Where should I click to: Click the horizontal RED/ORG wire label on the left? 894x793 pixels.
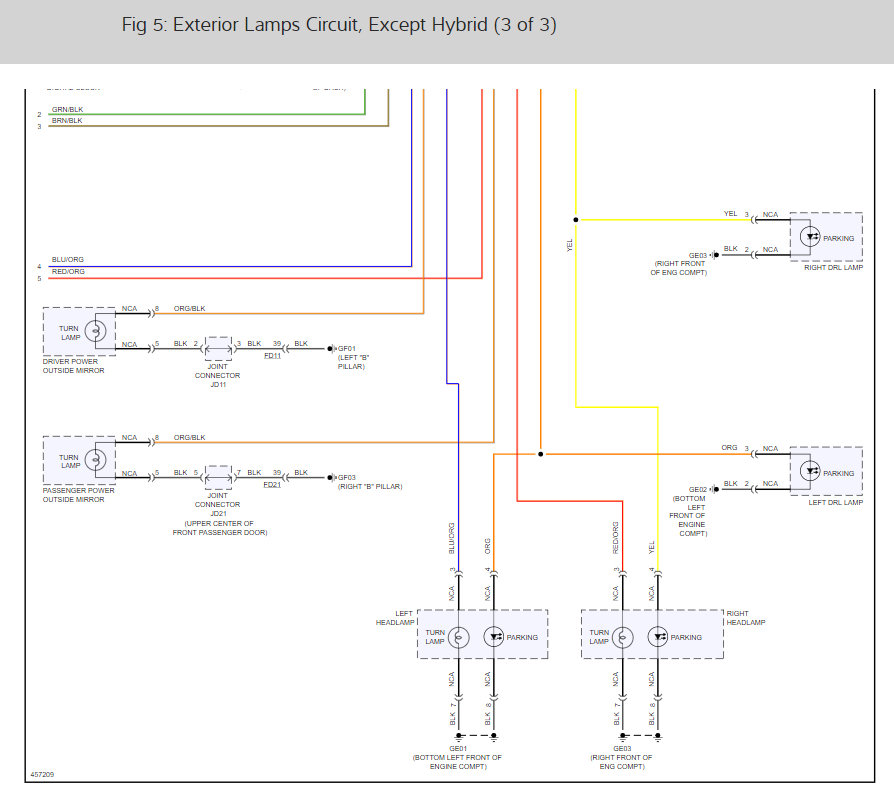[x=68, y=271]
